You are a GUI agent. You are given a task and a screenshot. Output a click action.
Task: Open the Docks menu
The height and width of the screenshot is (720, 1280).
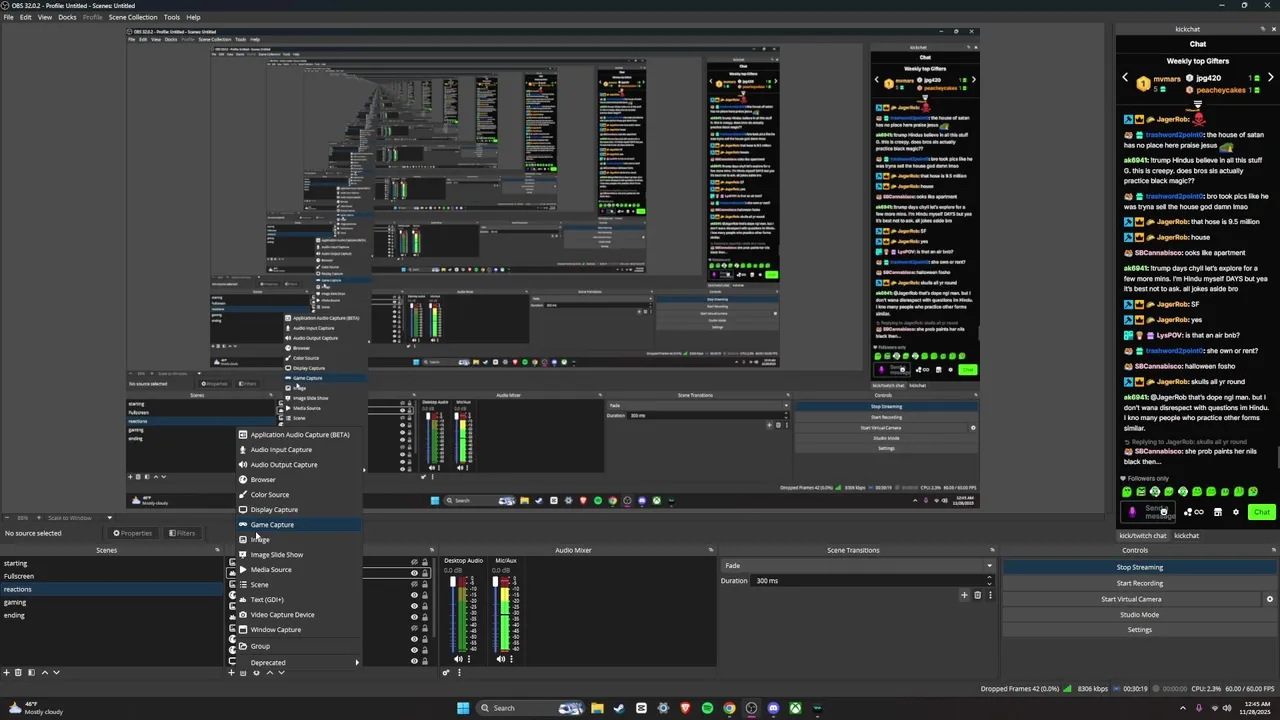[67, 17]
